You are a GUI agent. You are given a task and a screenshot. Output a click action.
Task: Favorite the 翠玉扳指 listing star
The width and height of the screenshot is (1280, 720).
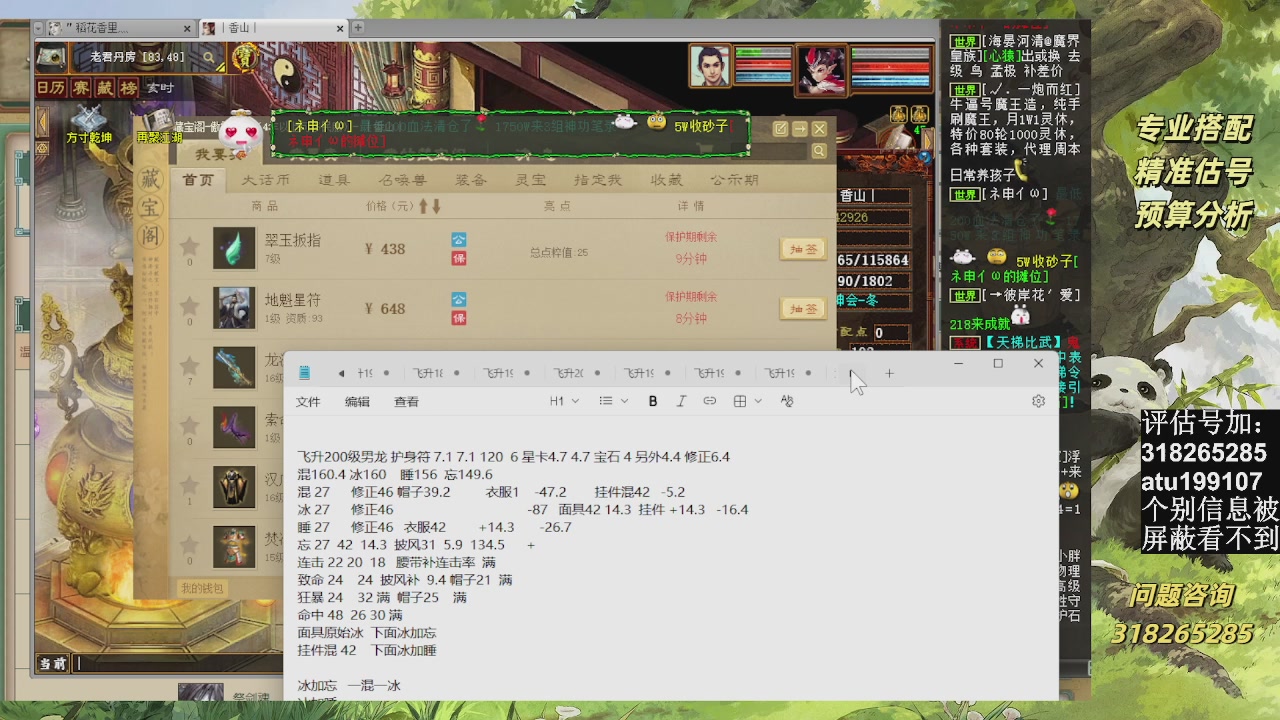point(190,246)
